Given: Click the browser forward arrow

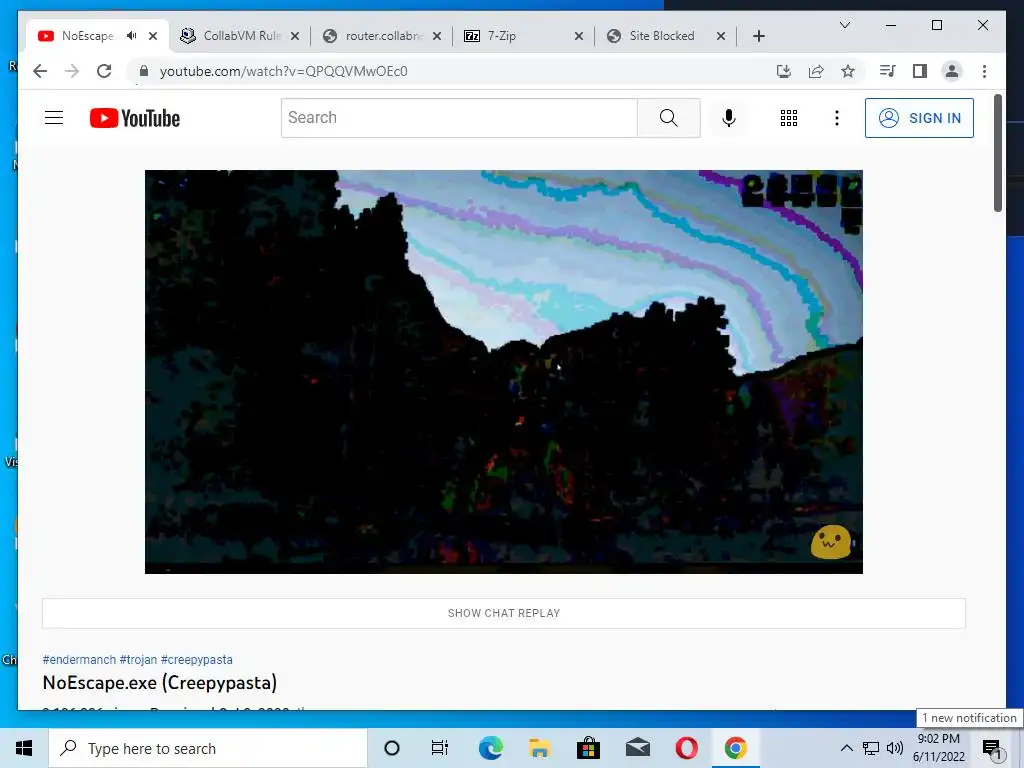Looking at the screenshot, I should pyautogui.click(x=72, y=71).
